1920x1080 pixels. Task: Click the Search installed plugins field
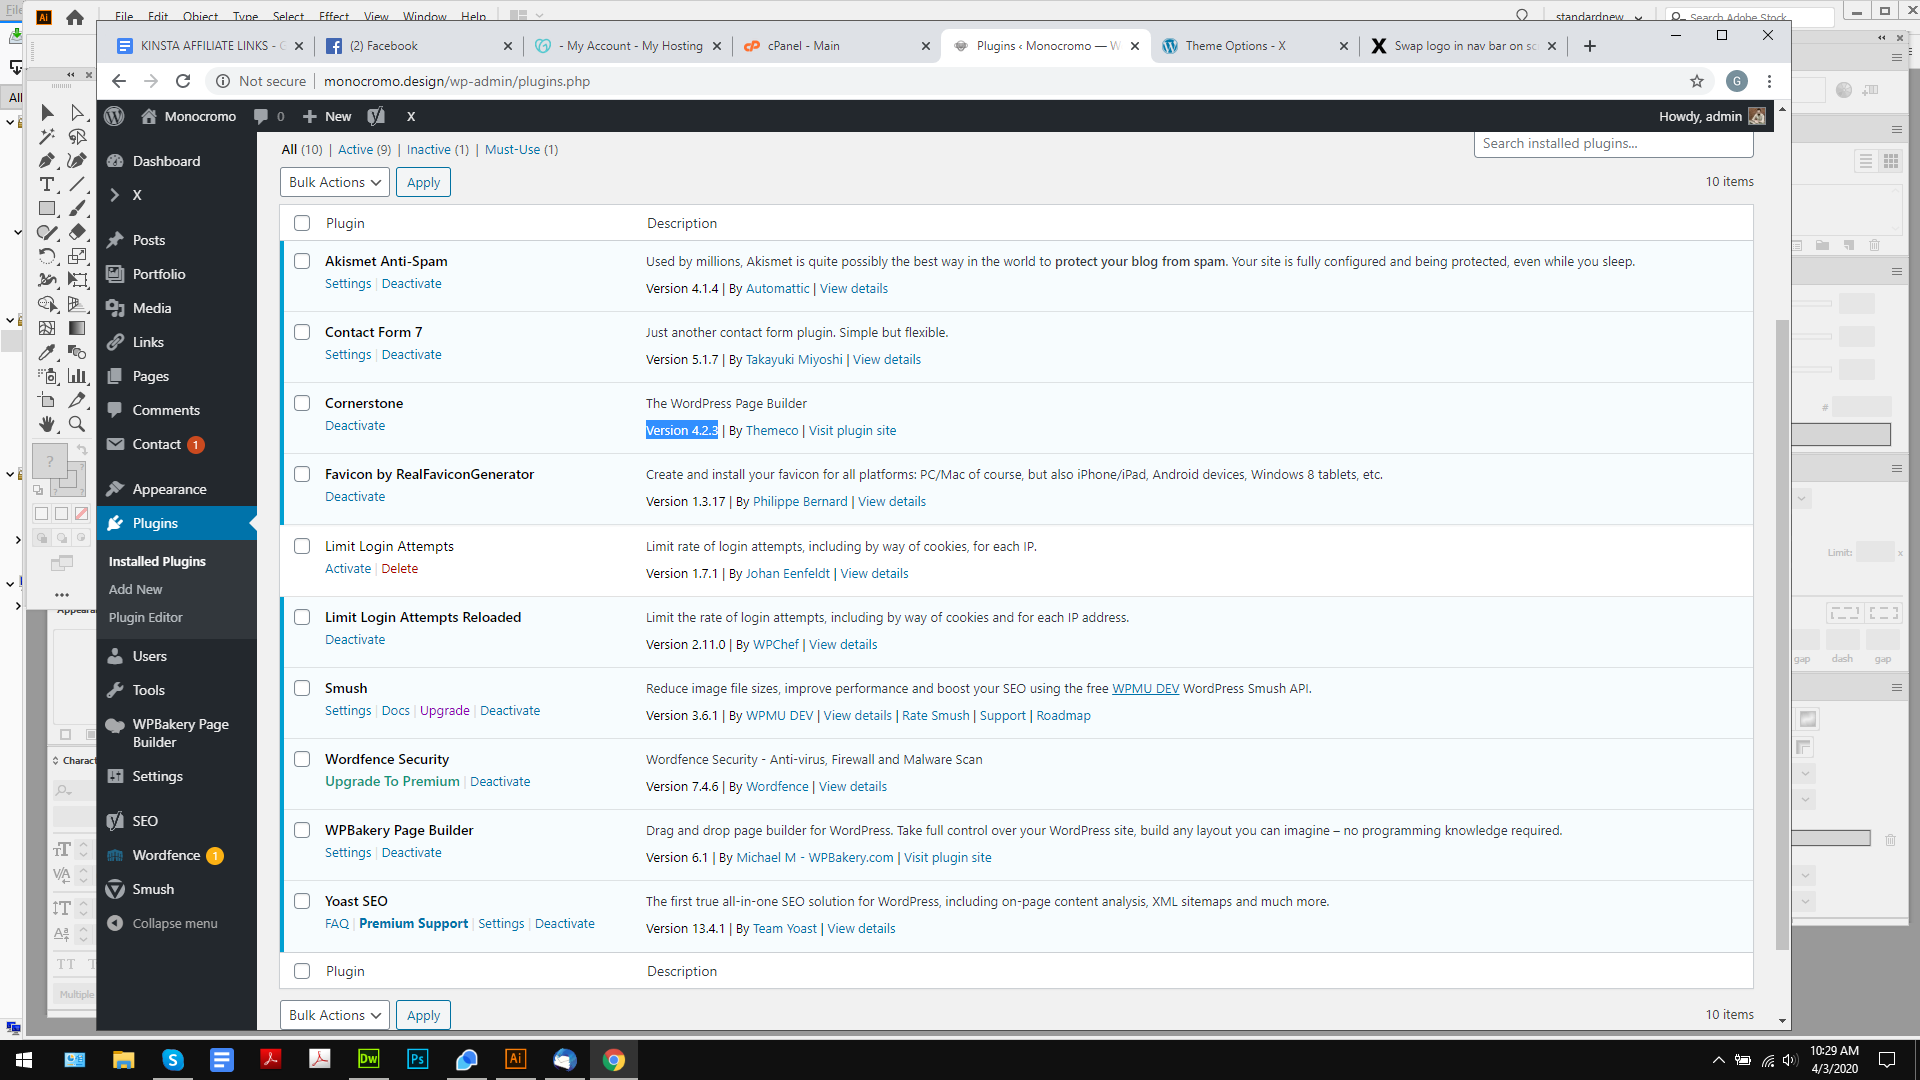pyautogui.click(x=1613, y=144)
